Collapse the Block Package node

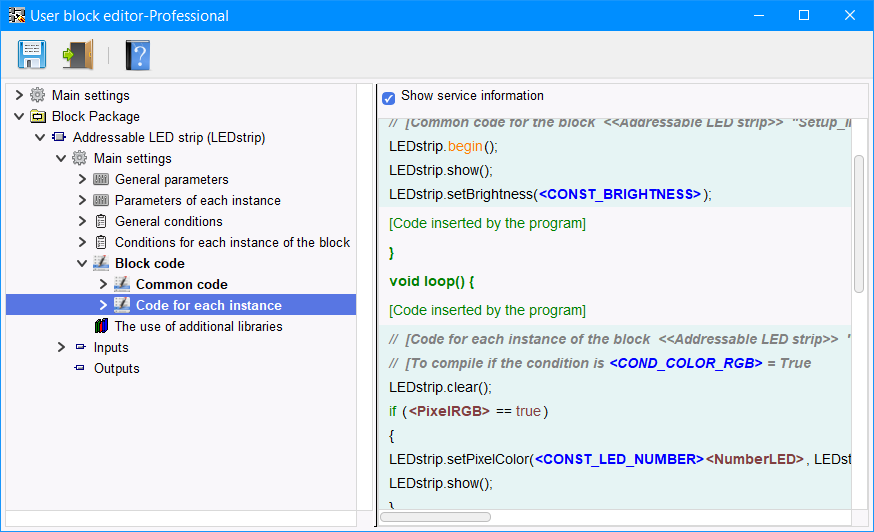tap(19, 117)
